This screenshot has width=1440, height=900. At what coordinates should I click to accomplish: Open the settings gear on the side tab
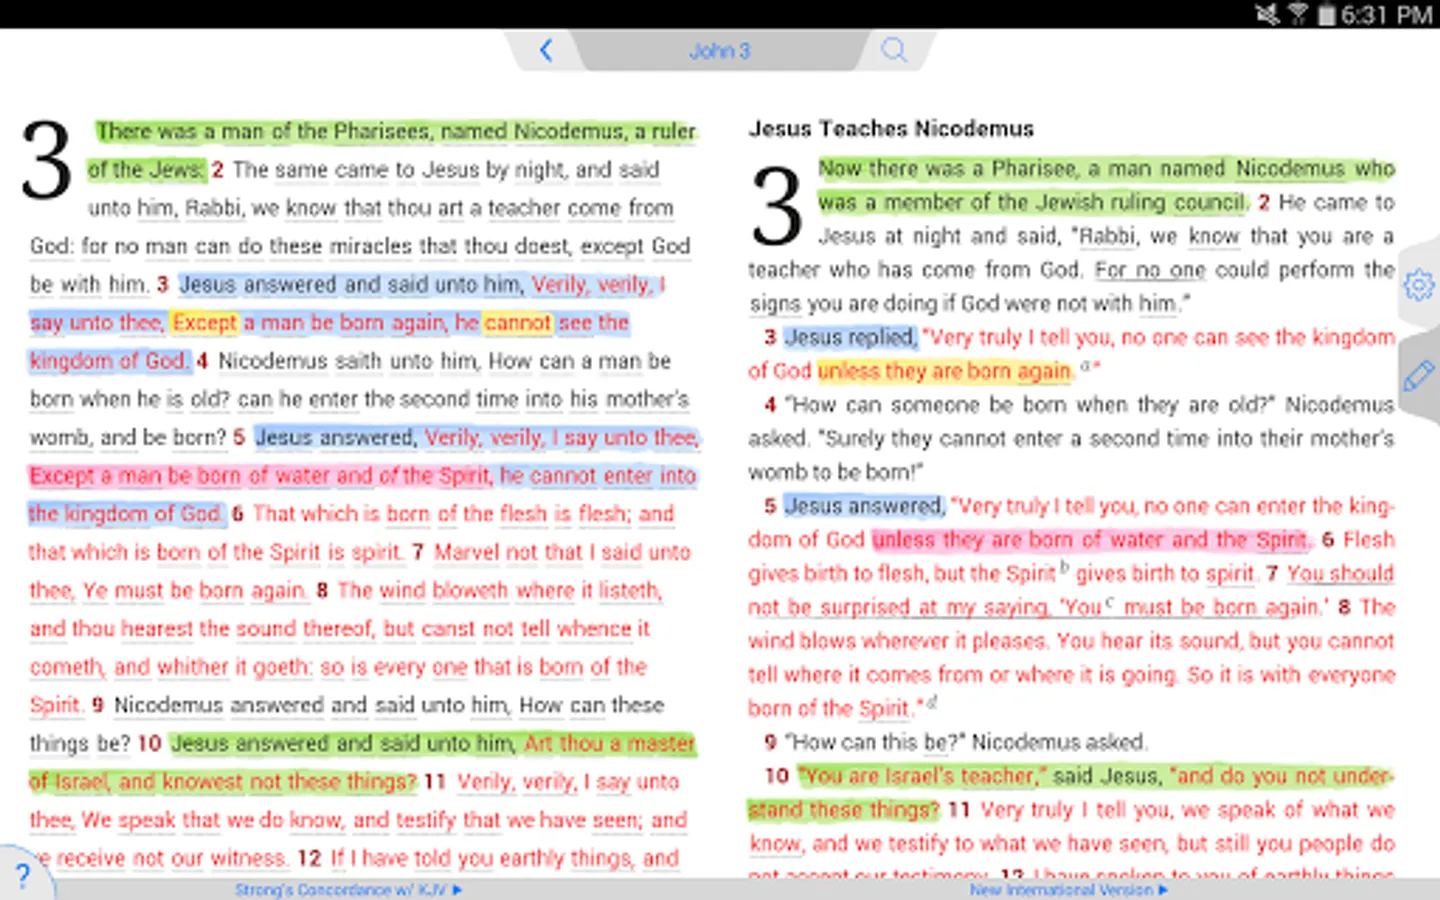(1419, 285)
